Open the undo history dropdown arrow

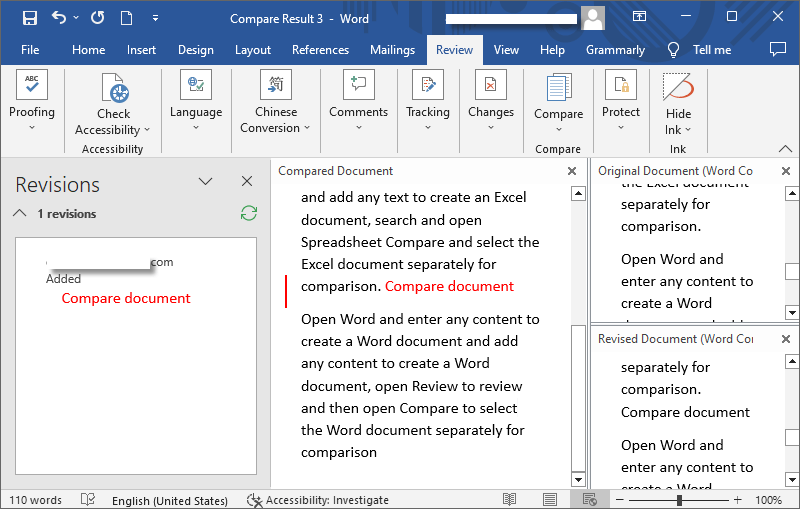pyautogui.click(x=76, y=18)
